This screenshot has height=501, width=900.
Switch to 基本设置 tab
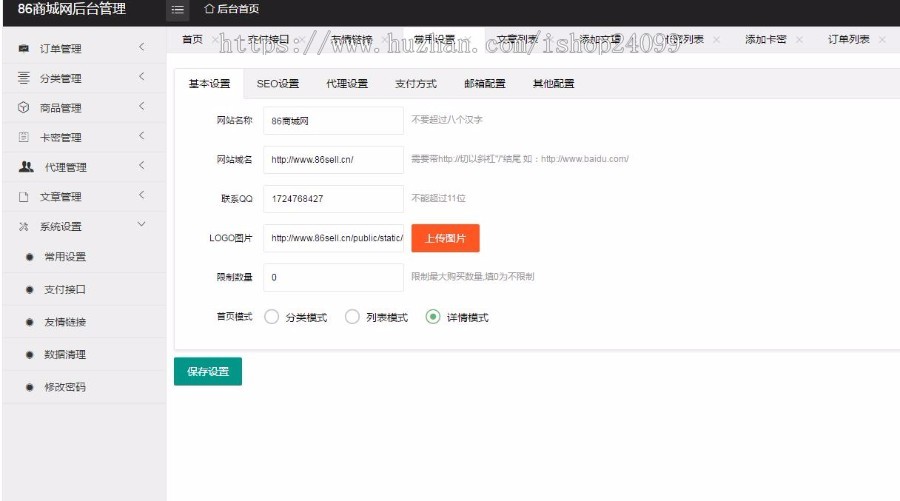(209, 83)
